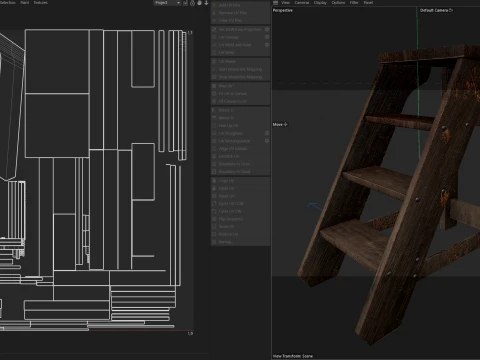
Task: Open the viewport Panel menu
Action: [x=368, y=3]
